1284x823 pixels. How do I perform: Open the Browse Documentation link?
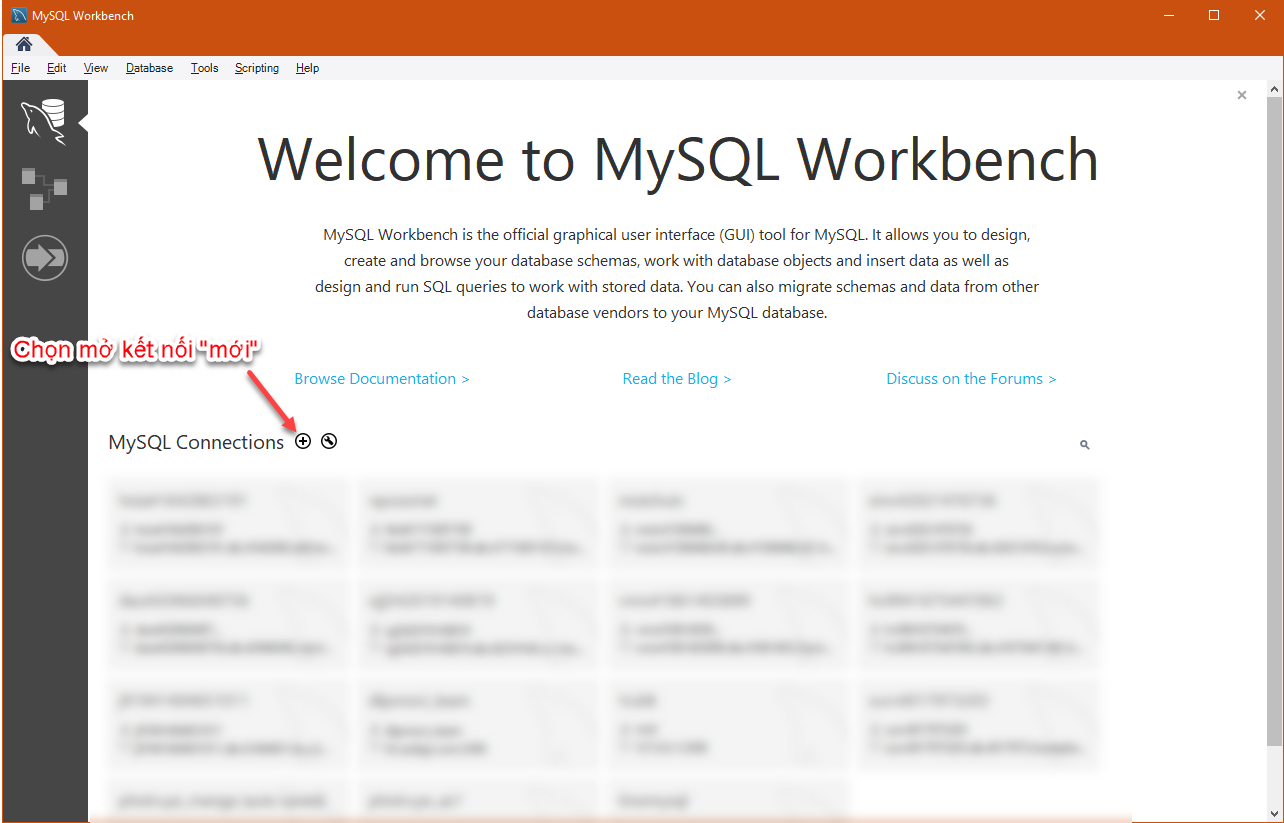pos(382,379)
